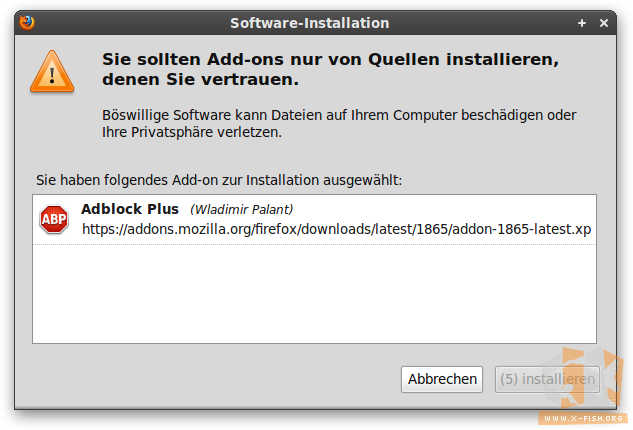Click the '(5) installieren' countdown button

tap(547, 379)
